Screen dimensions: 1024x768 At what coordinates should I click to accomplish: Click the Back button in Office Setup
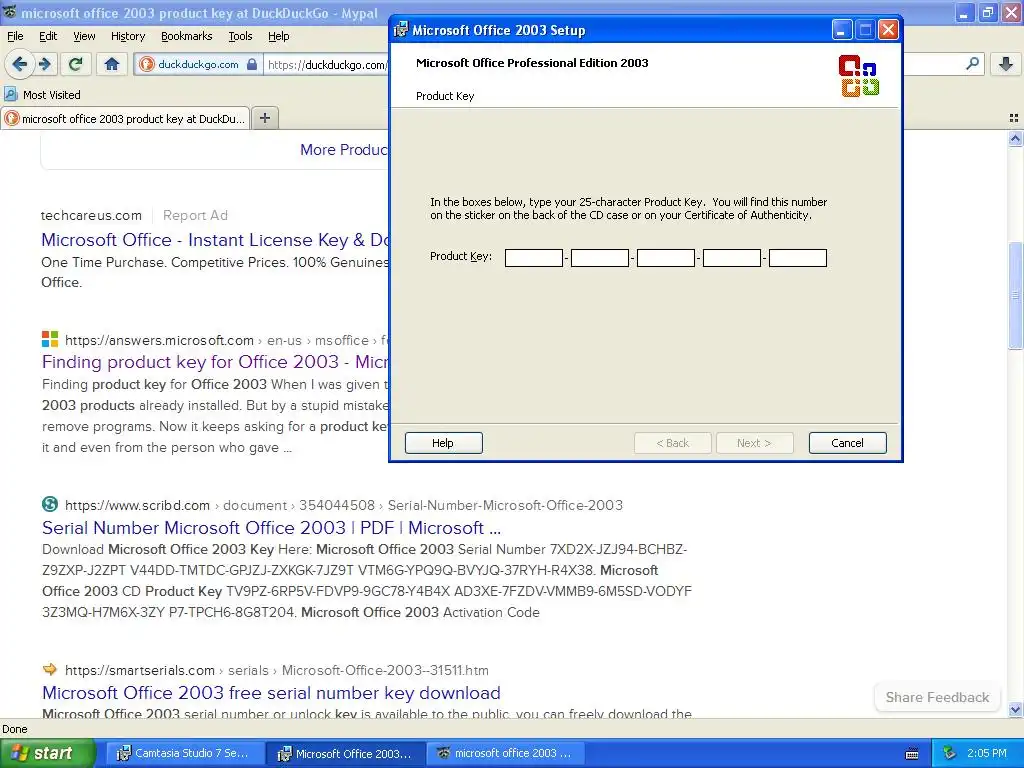pos(673,443)
